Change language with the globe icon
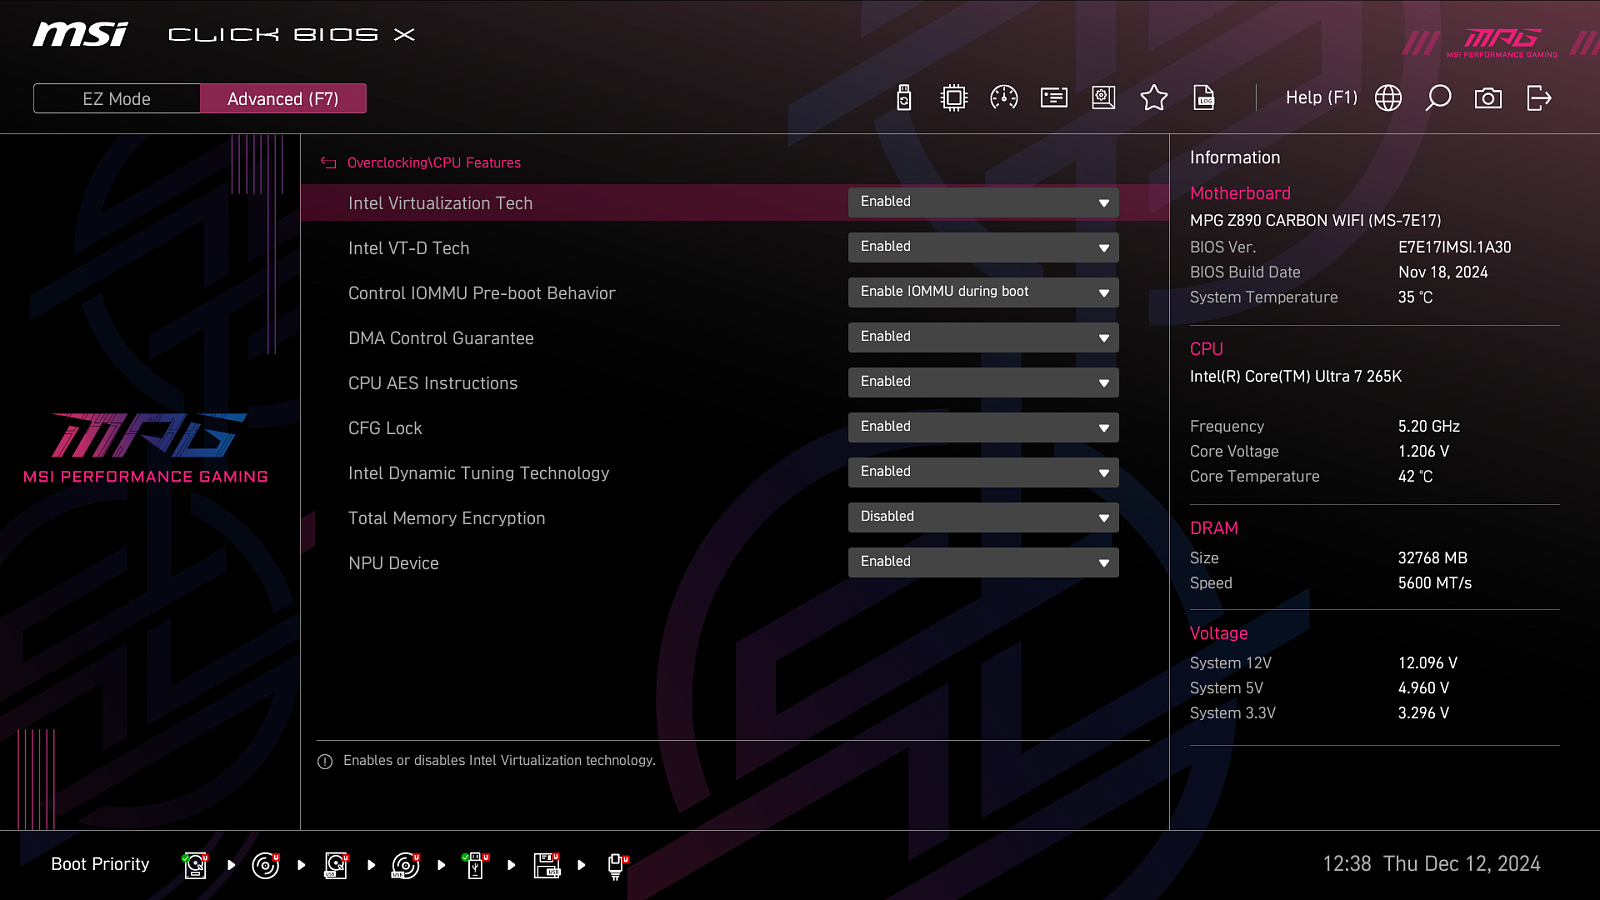The width and height of the screenshot is (1600, 900). 1388,98
